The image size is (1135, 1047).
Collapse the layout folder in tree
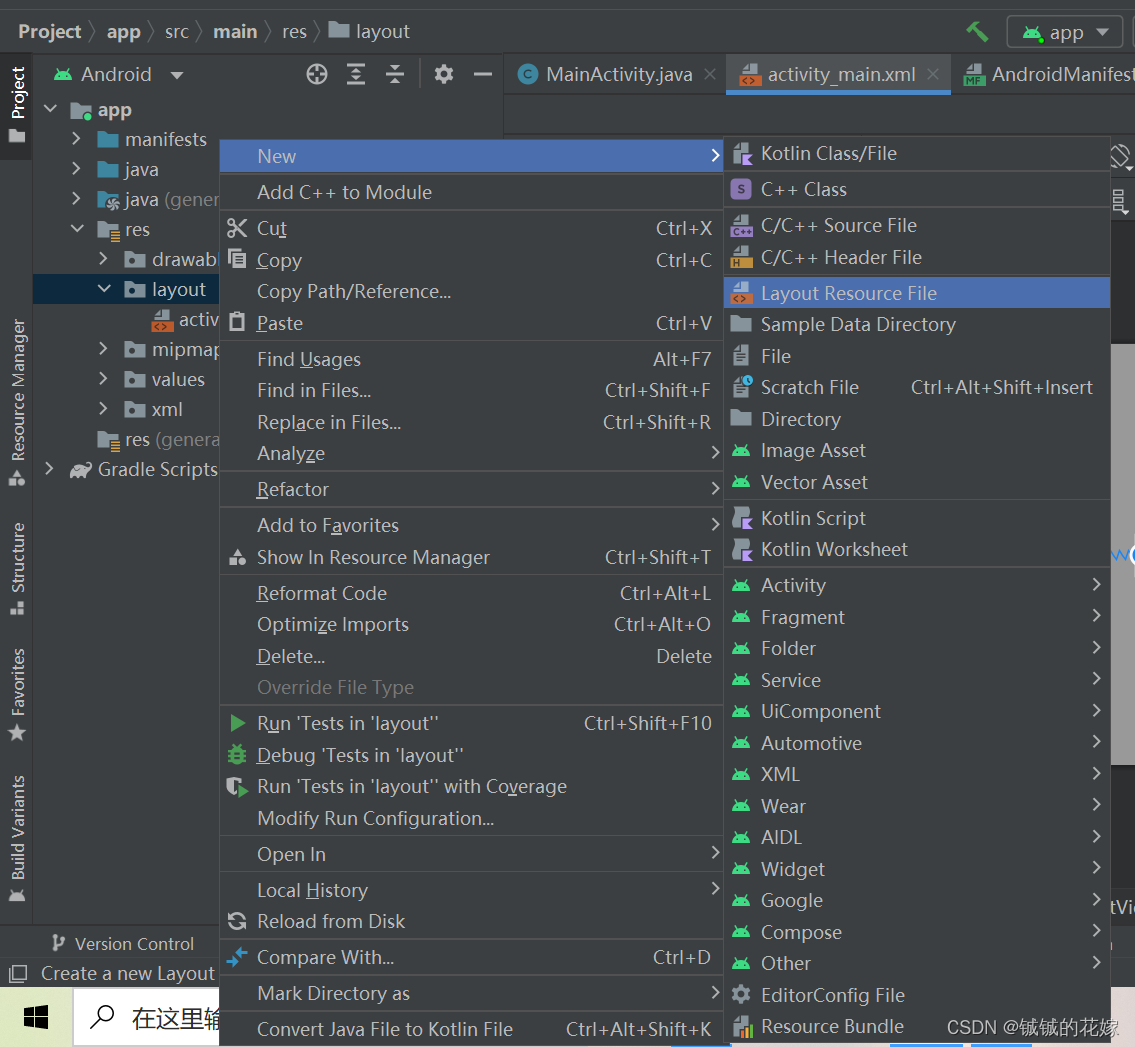[x=104, y=289]
